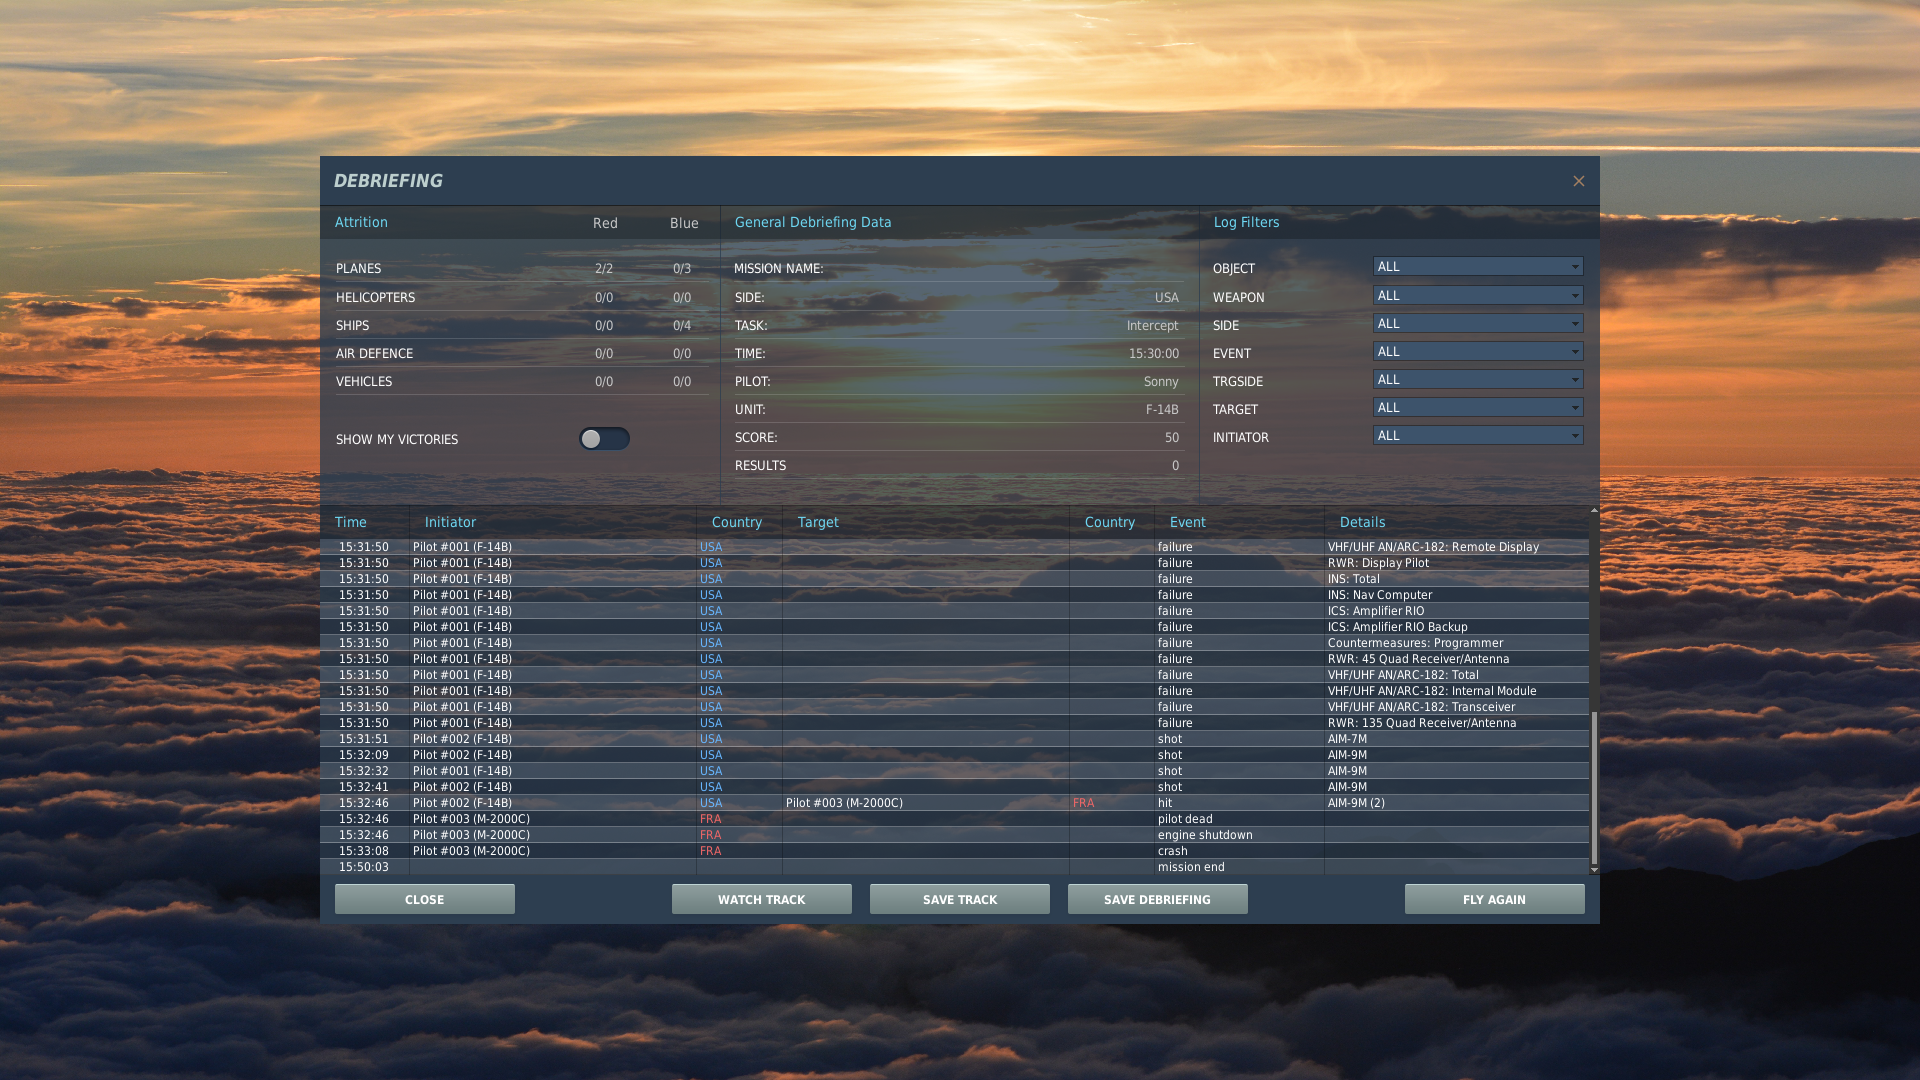This screenshot has width=1920, height=1080.
Task: Click the PLANES attrition row label
Action: tap(358, 269)
